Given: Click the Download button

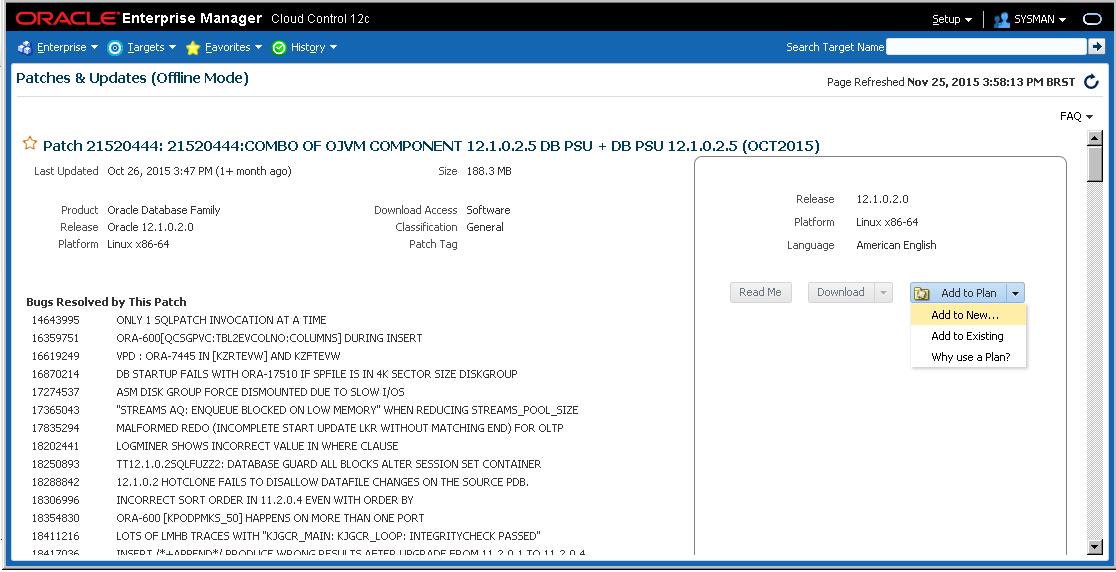Looking at the screenshot, I should coord(841,292).
